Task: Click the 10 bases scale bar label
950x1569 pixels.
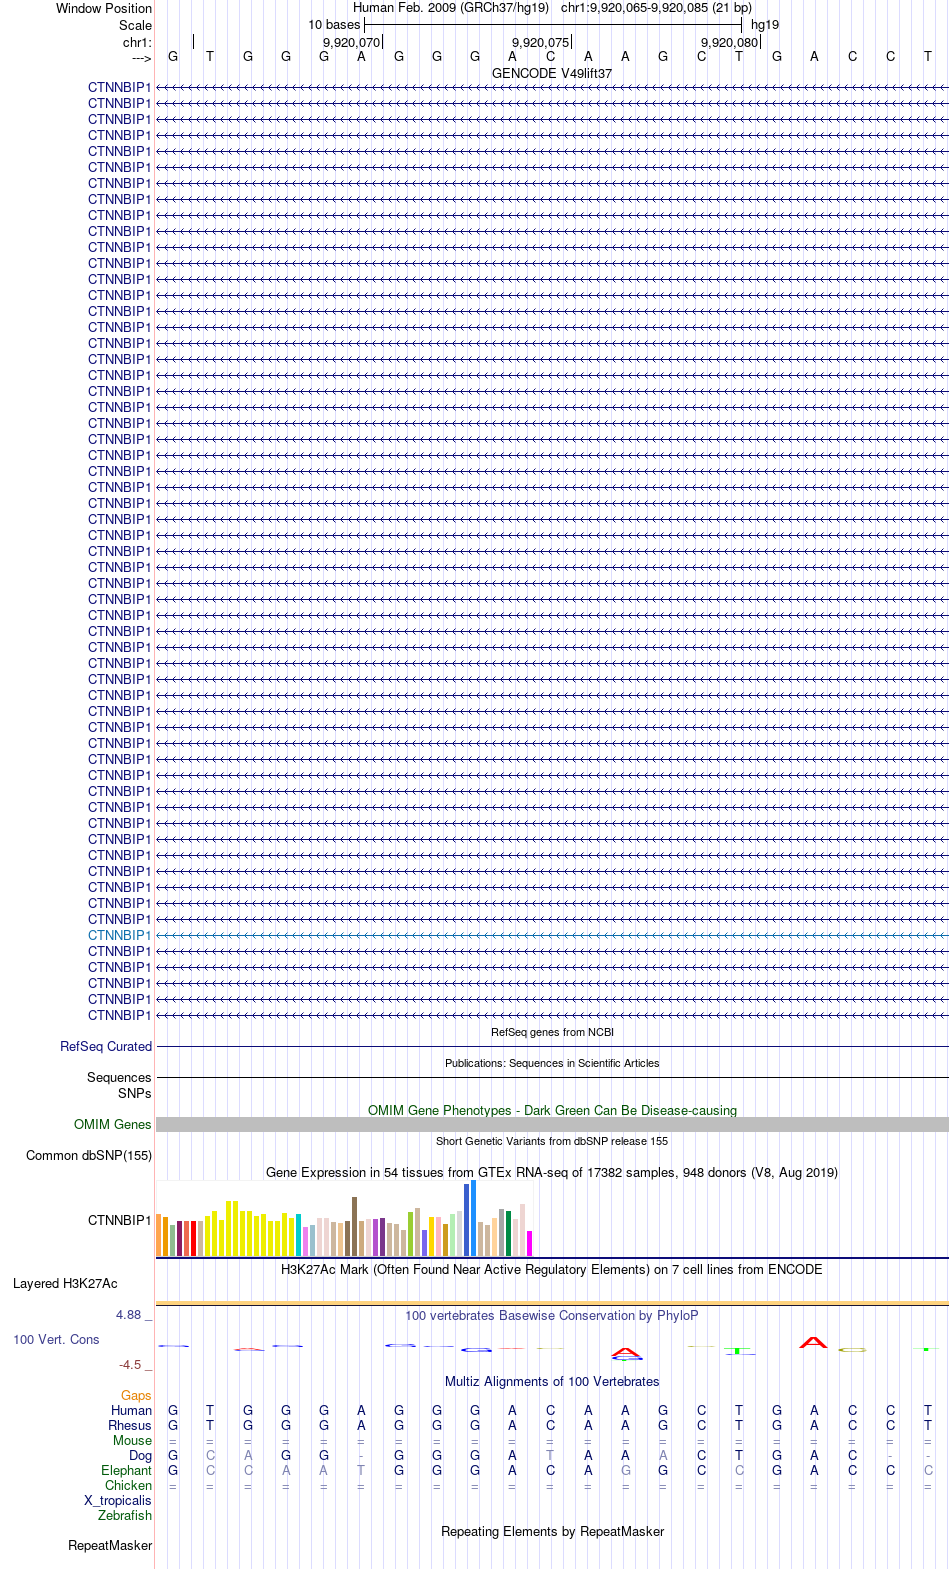Action: 334,25
